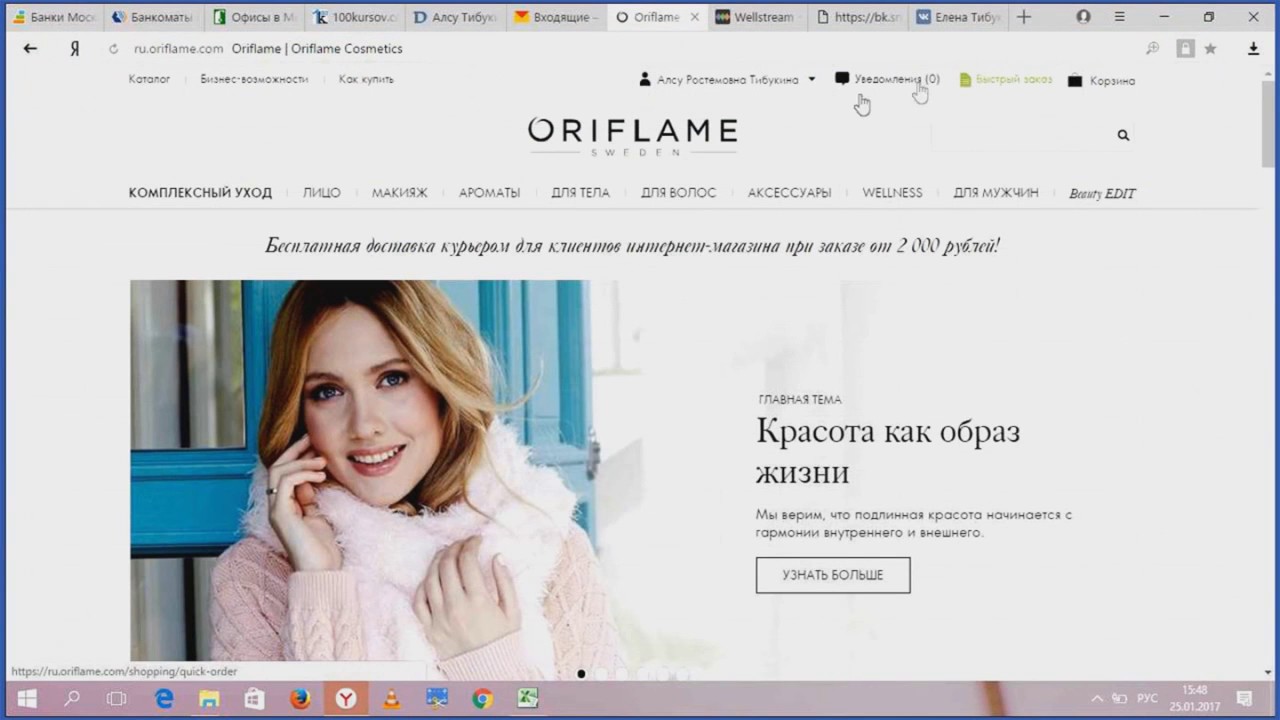This screenshot has width=1280, height=720.
Task: Click the bookmark star icon
Action: coord(1211,48)
